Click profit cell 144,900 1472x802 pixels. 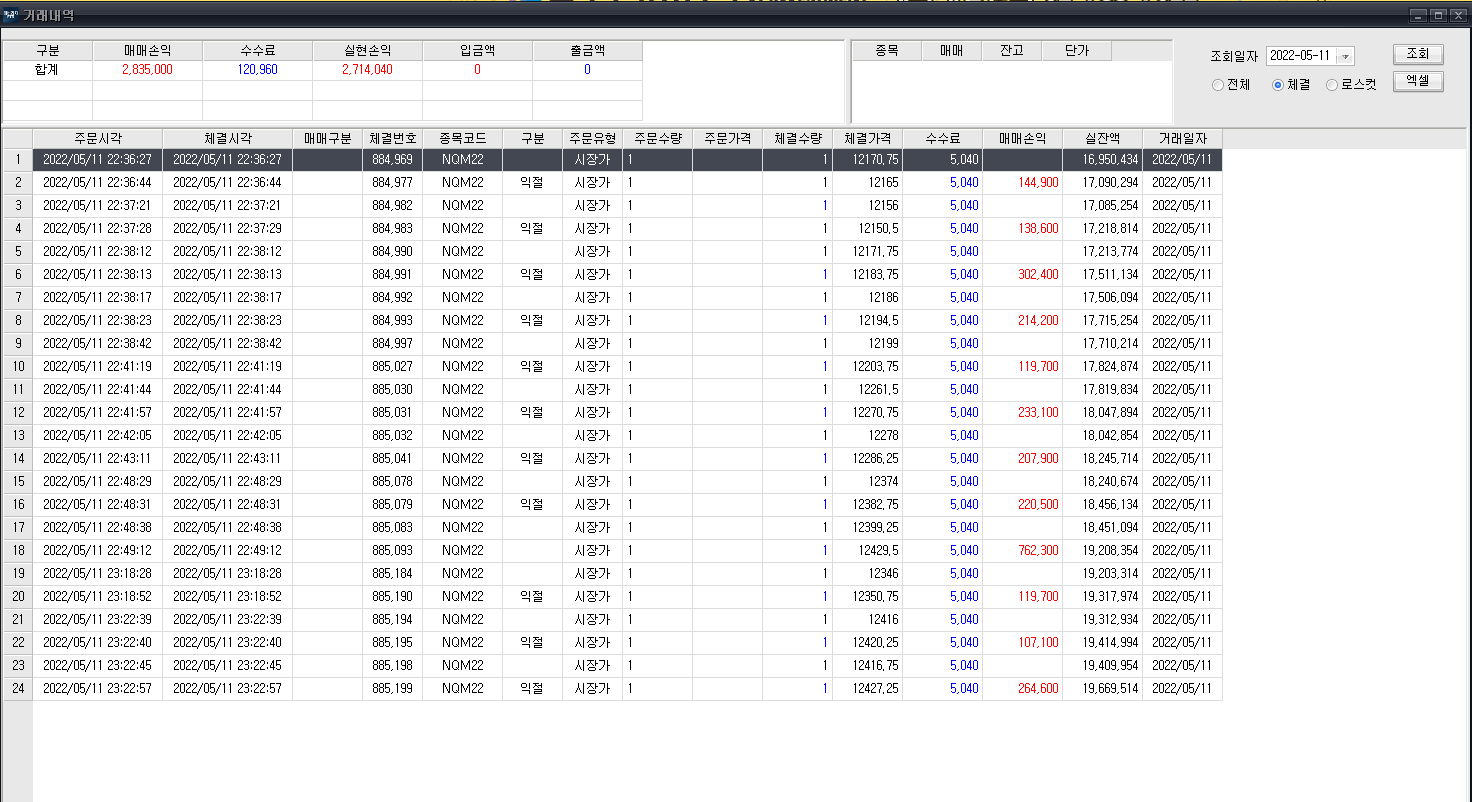pos(1022,183)
